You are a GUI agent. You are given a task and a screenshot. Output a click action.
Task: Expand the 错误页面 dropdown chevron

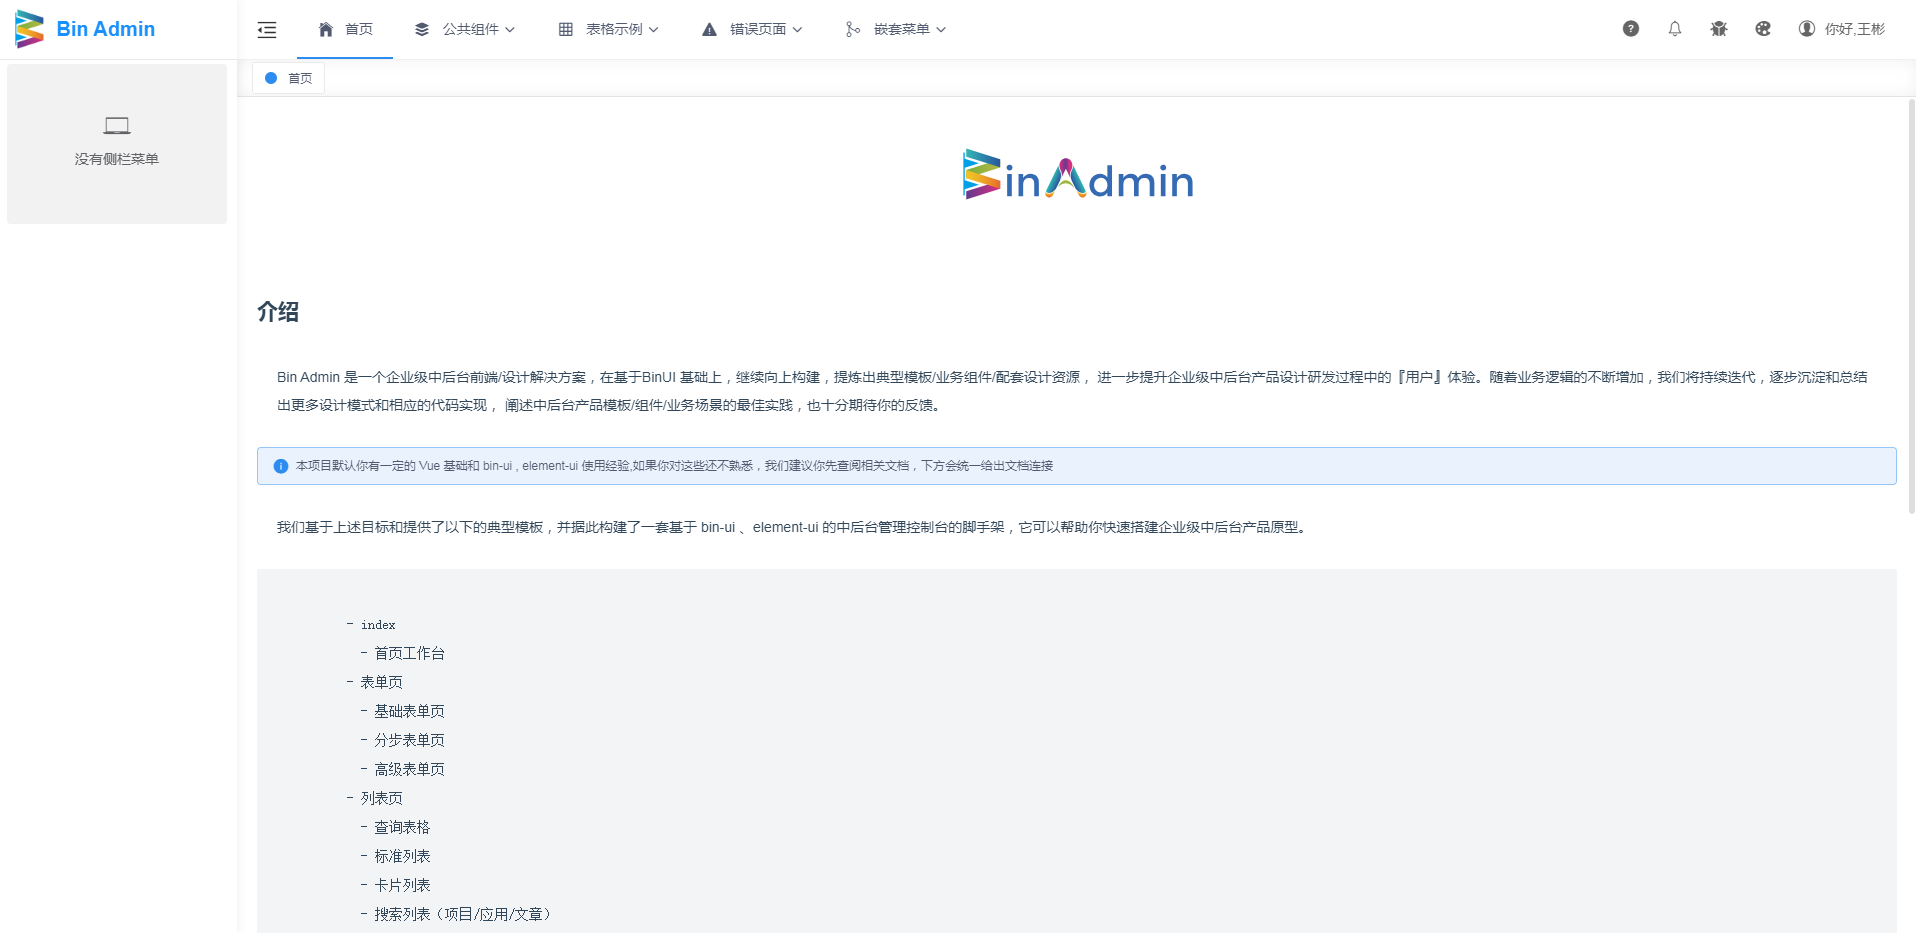point(797,30)
